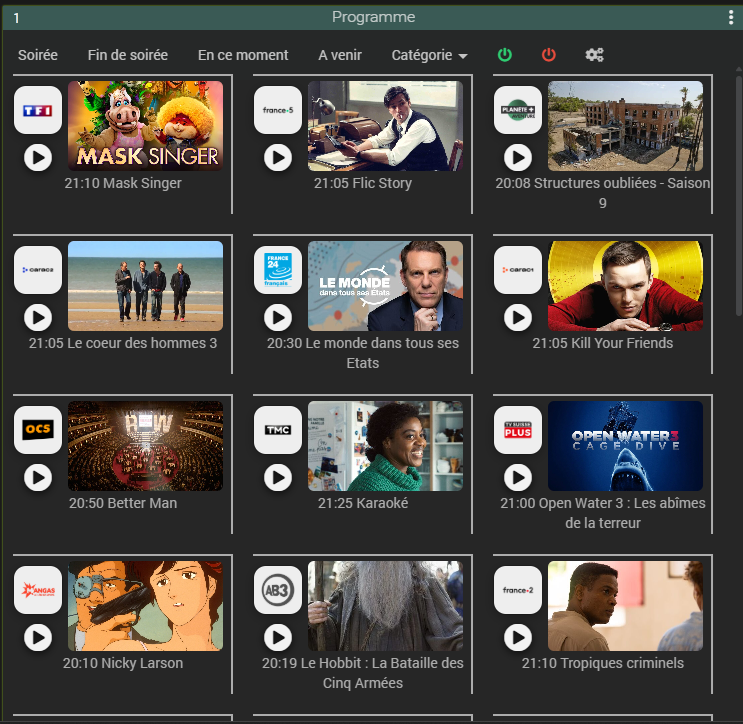743x724 pixels.
Task: Play Kill Your Friends
Action: (518, 317)
